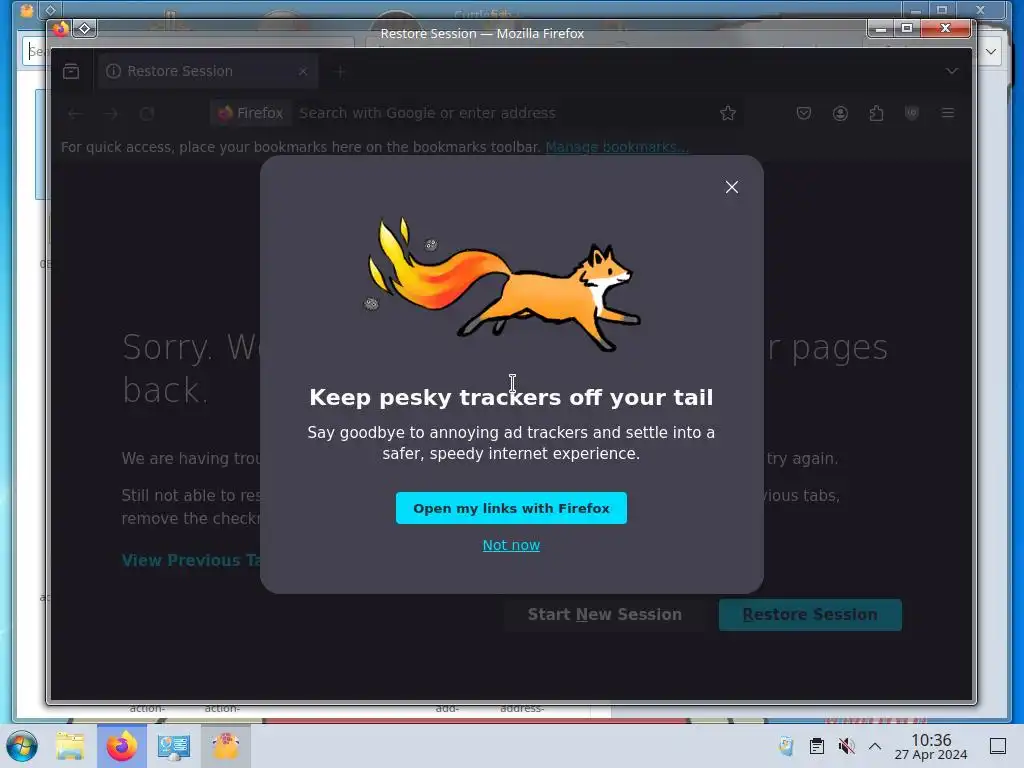Click the update tray icon
Screen dimensions: 1024x768
coord(786,746)
